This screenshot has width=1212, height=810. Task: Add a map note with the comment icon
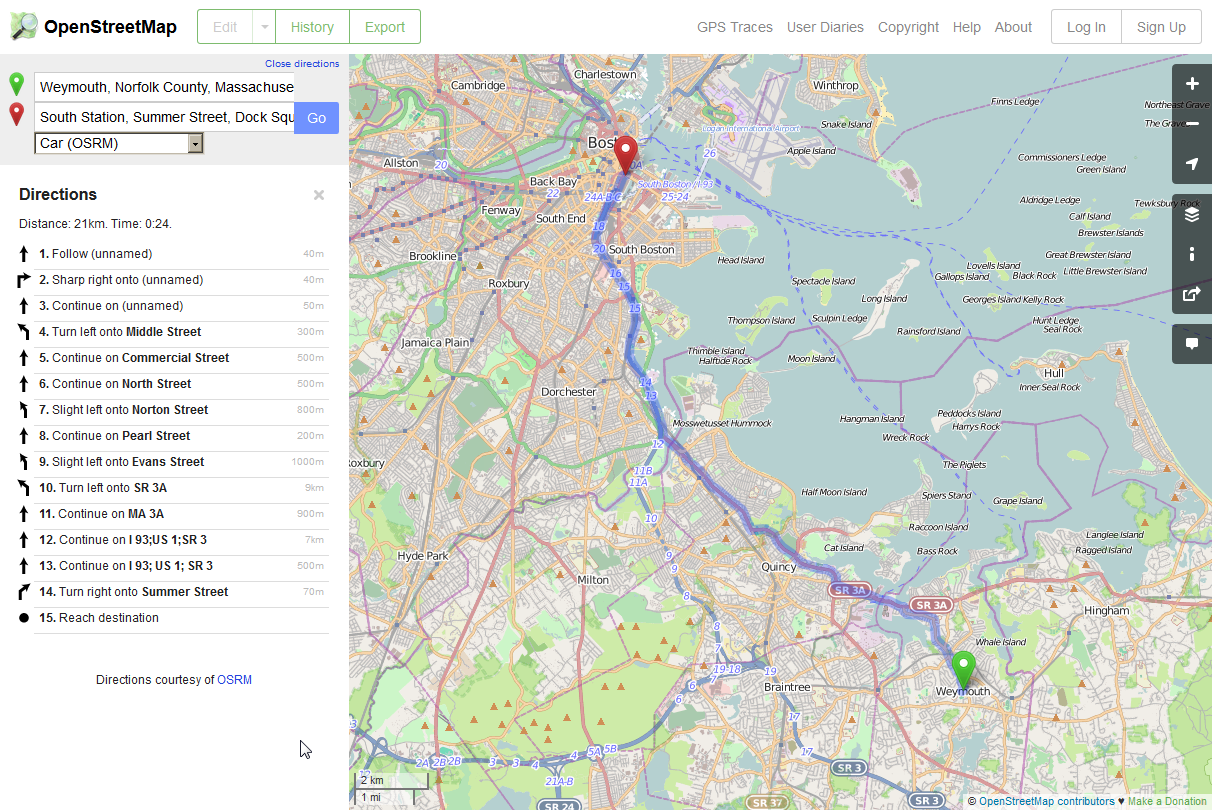pos(1191,344)
